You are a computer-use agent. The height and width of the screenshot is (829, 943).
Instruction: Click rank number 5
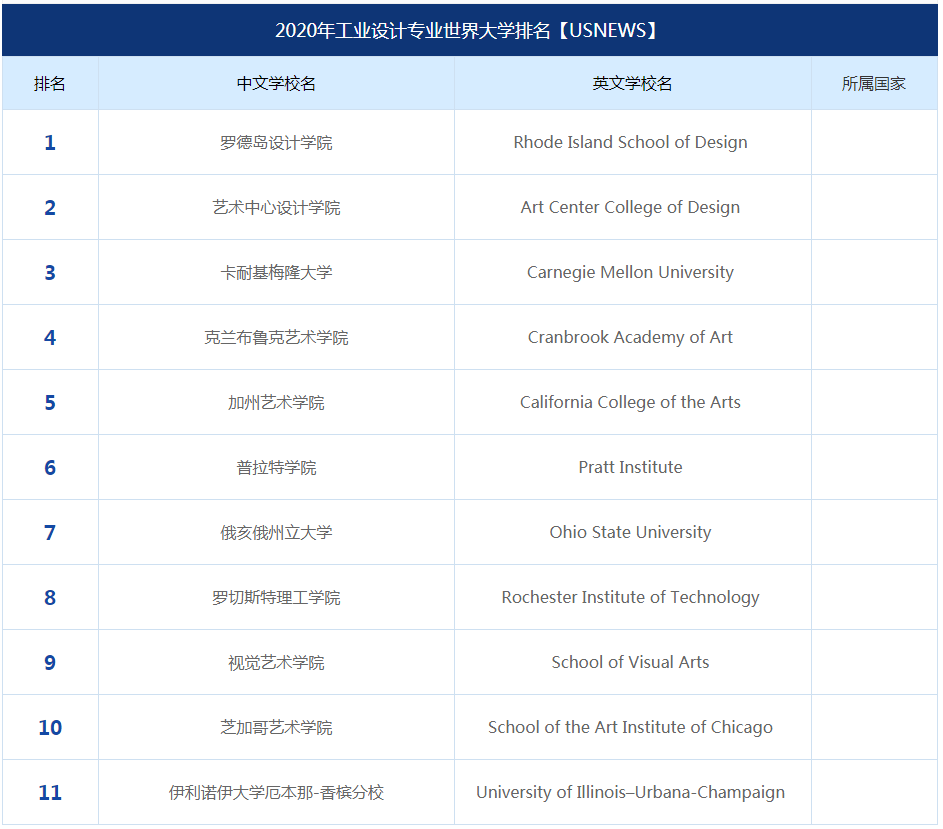[x=50, y=402]
